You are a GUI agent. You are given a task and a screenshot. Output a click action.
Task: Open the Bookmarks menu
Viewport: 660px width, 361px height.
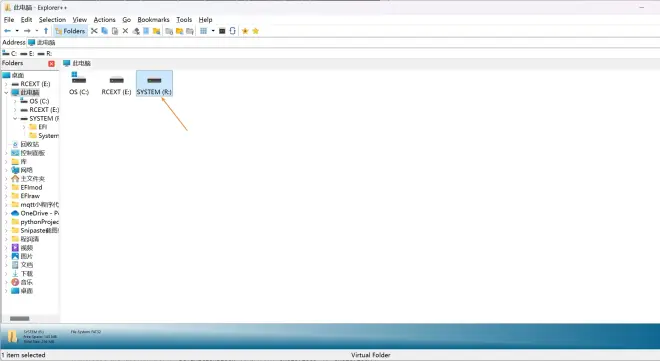(153, 19)
